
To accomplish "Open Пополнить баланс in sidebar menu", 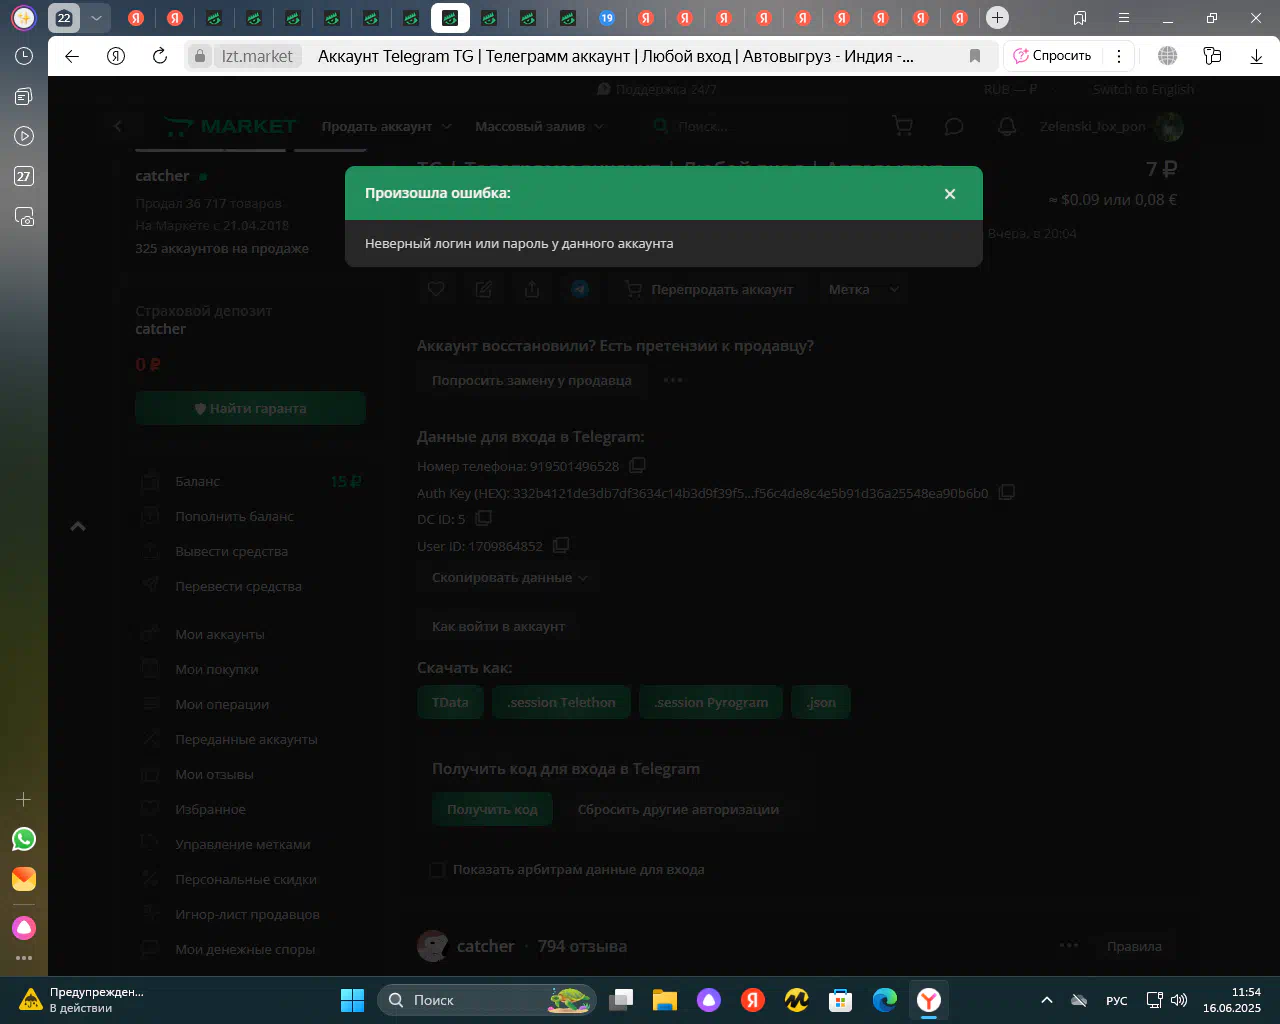I will tap(234, 516).
